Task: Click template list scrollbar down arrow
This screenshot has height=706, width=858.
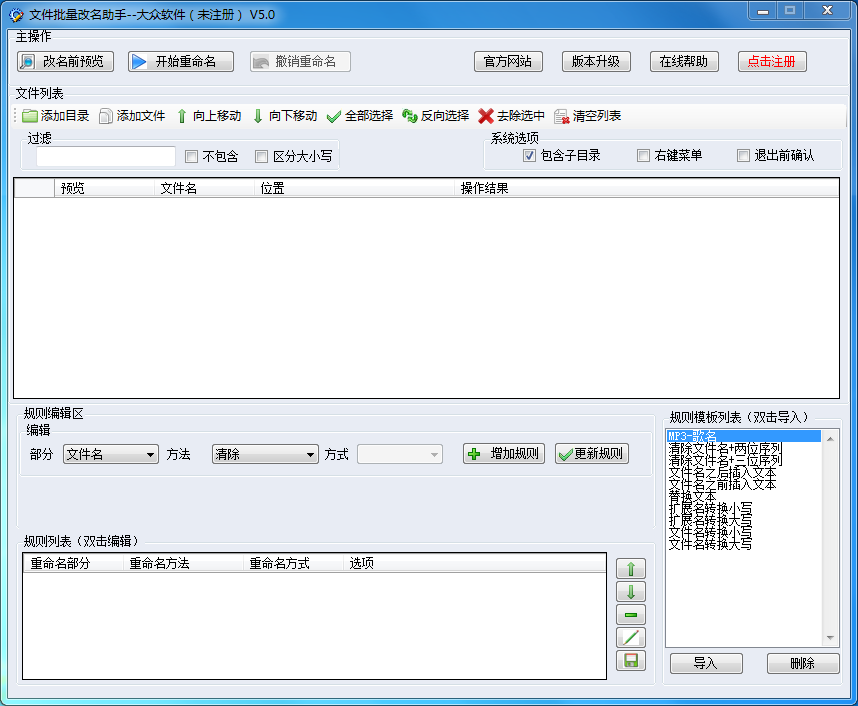Action: coord(830,638)
